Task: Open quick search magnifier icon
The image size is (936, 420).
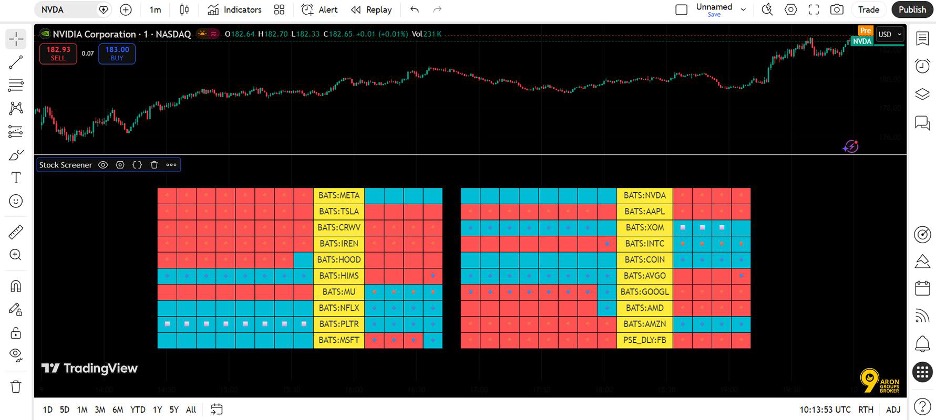Action: pyautogui.click(x=768, y=10)
